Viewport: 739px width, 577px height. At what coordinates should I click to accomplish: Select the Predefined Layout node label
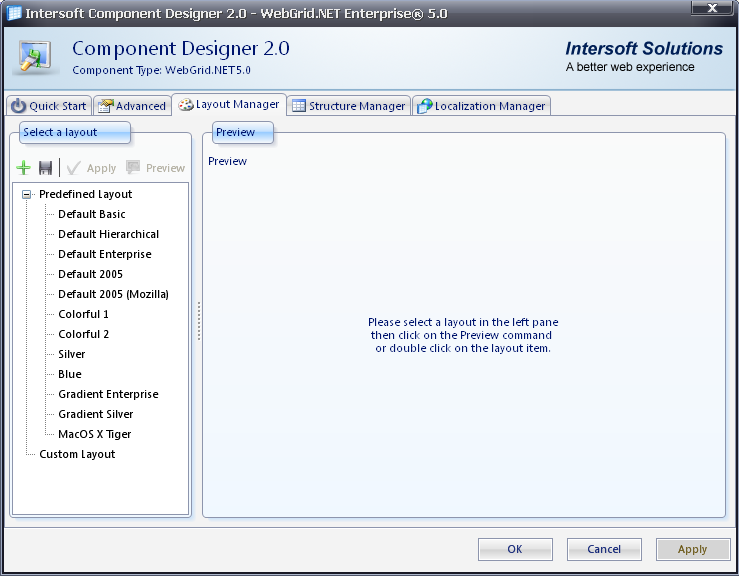pos(86,194)
